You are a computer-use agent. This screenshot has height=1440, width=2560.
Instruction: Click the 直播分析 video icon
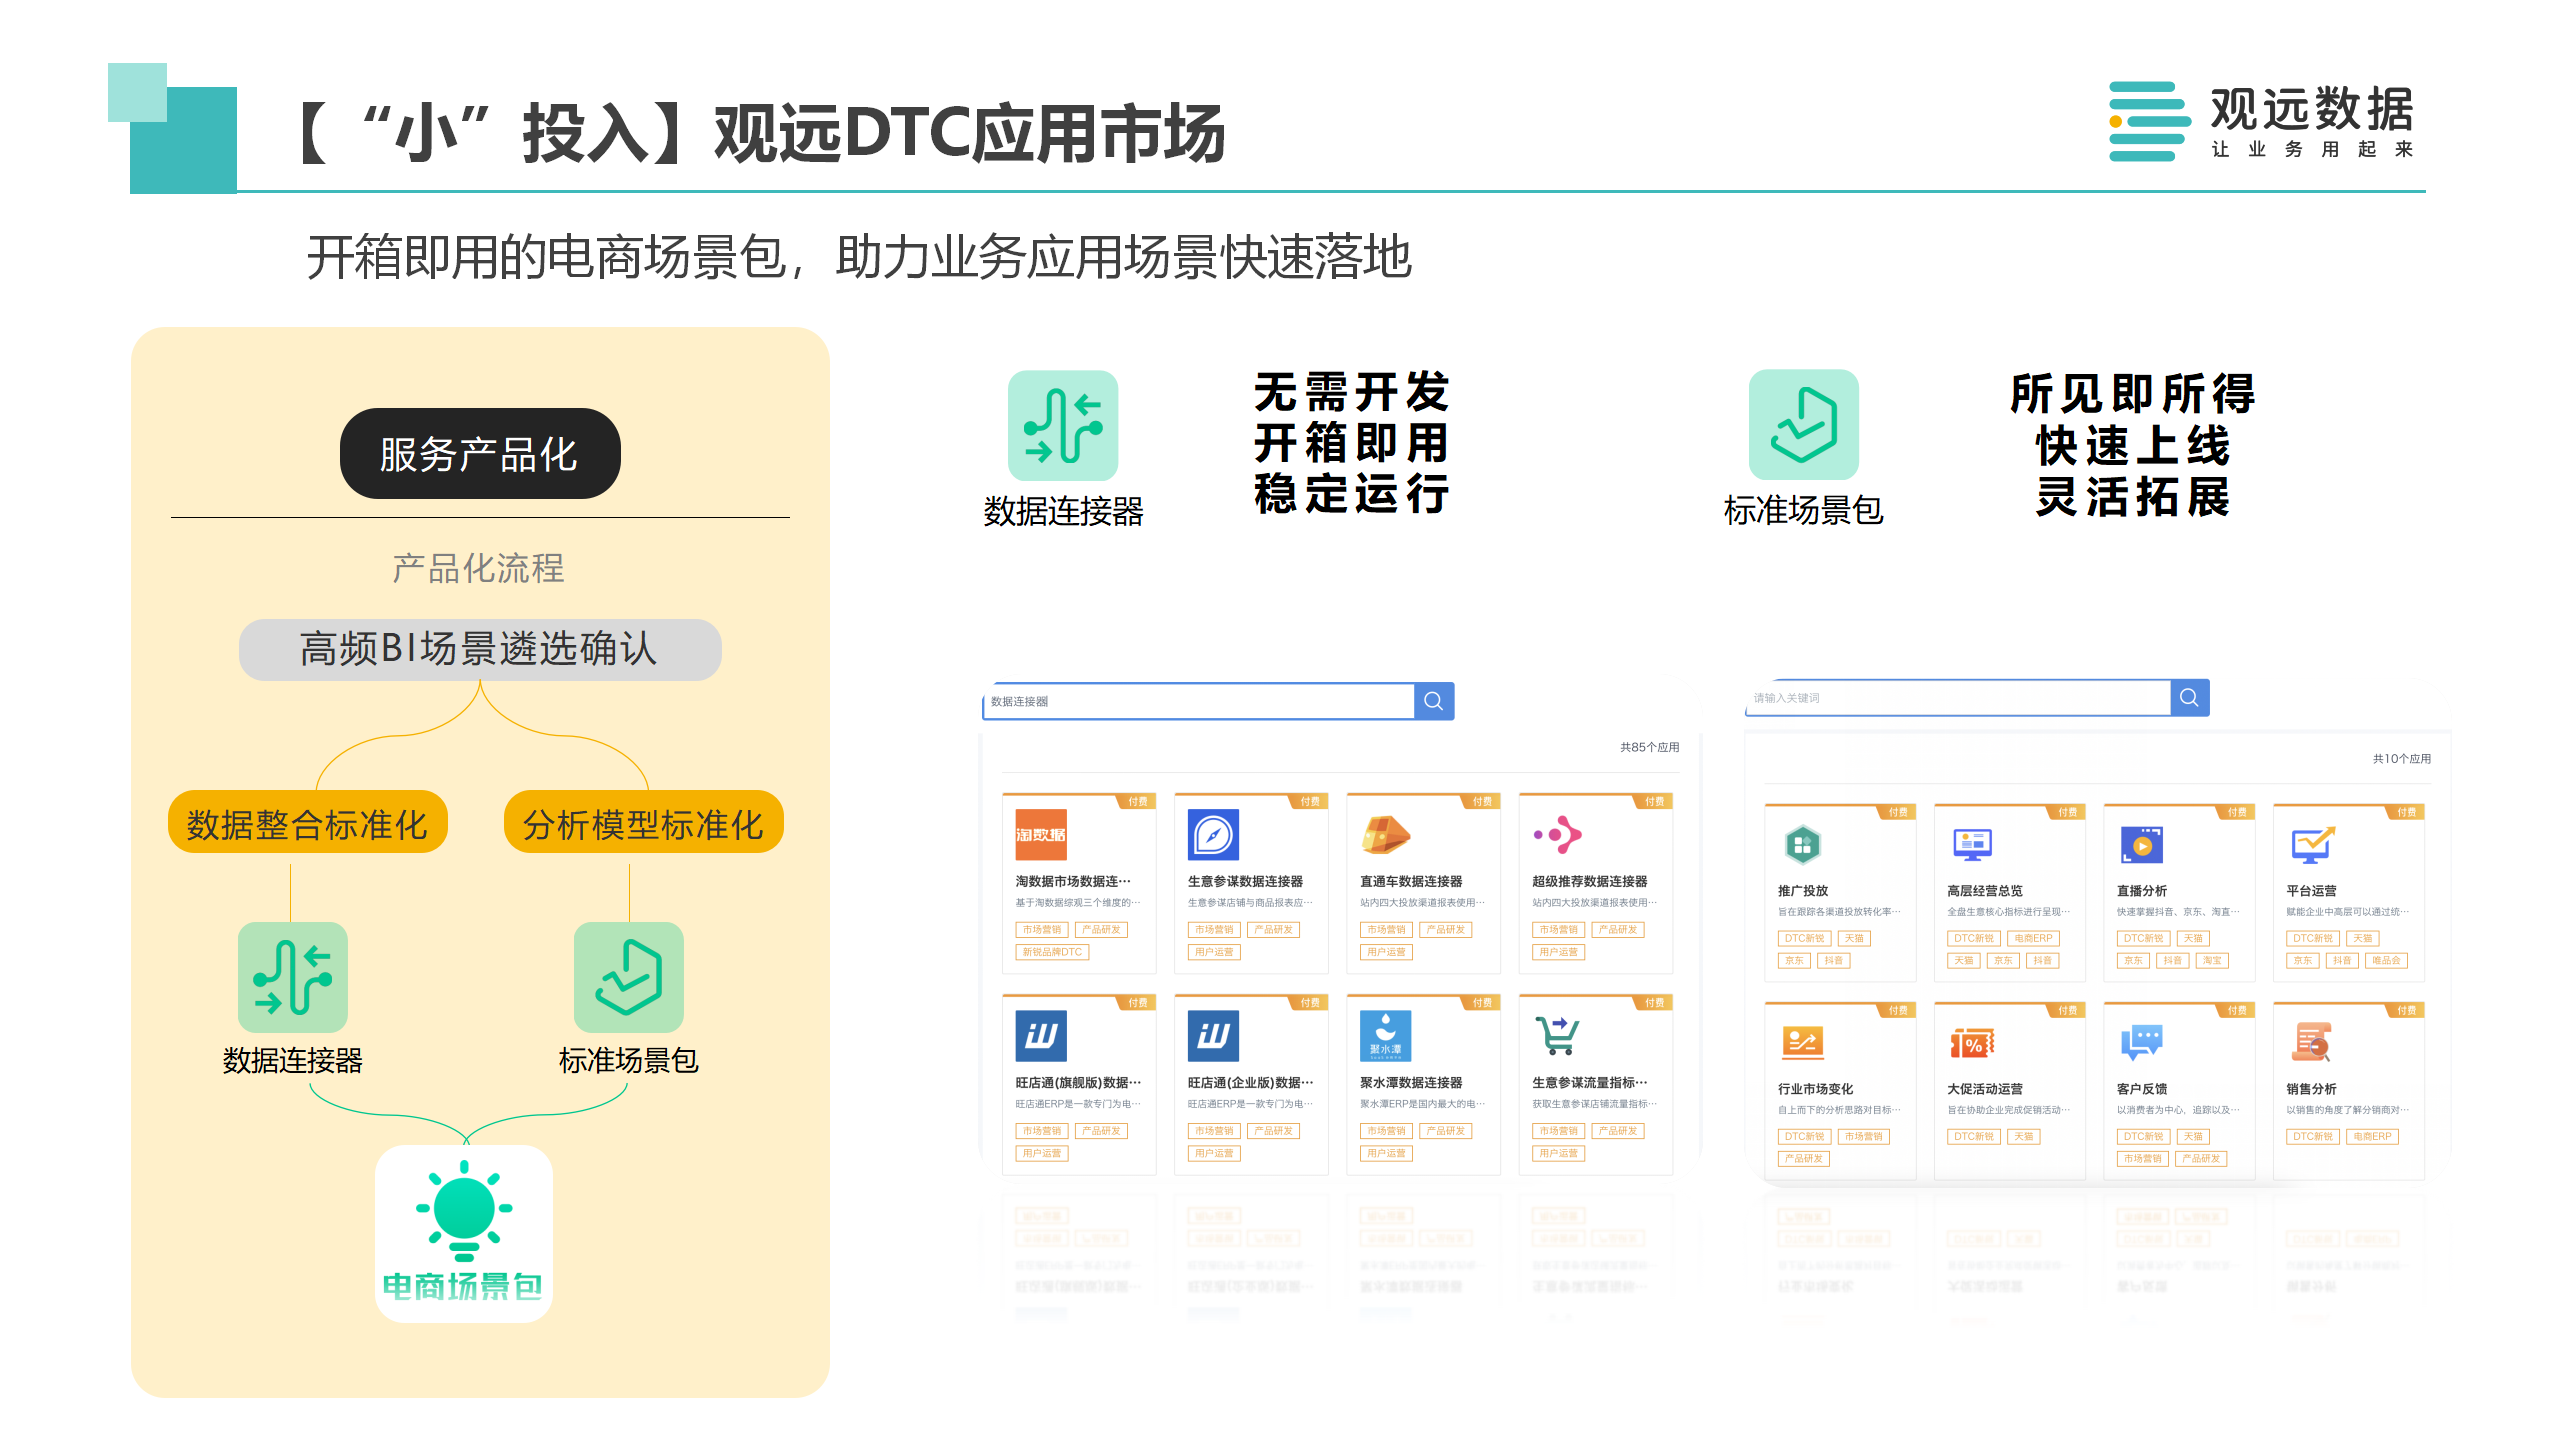pos(2141,845)
